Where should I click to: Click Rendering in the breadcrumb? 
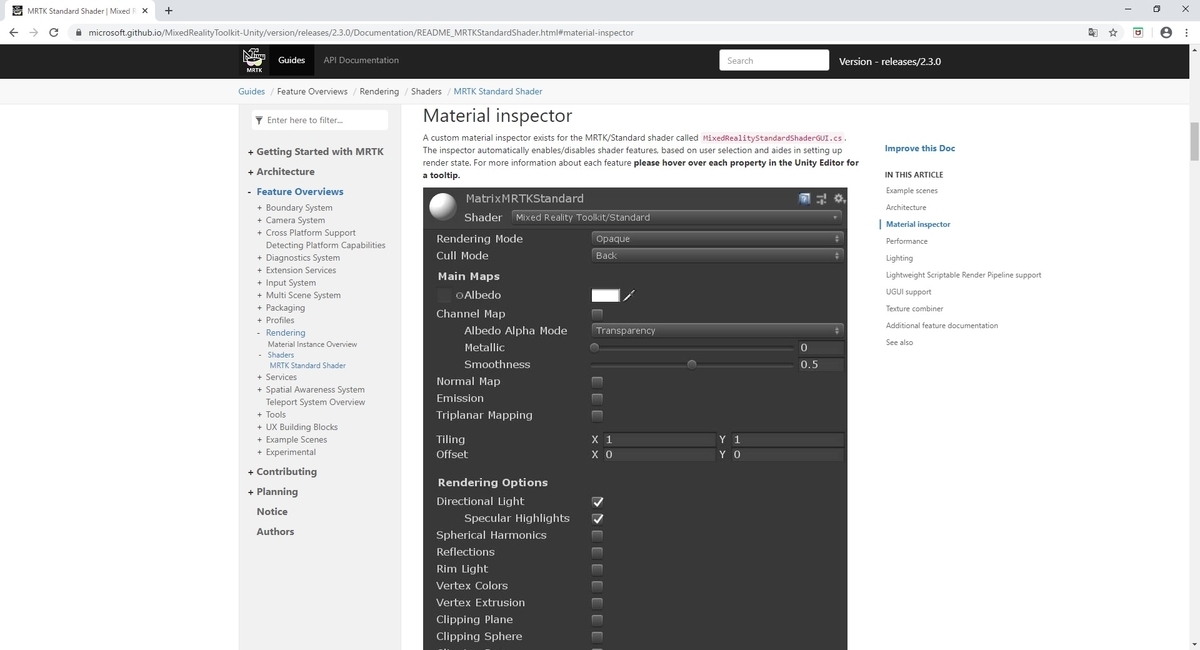[379, 91]
